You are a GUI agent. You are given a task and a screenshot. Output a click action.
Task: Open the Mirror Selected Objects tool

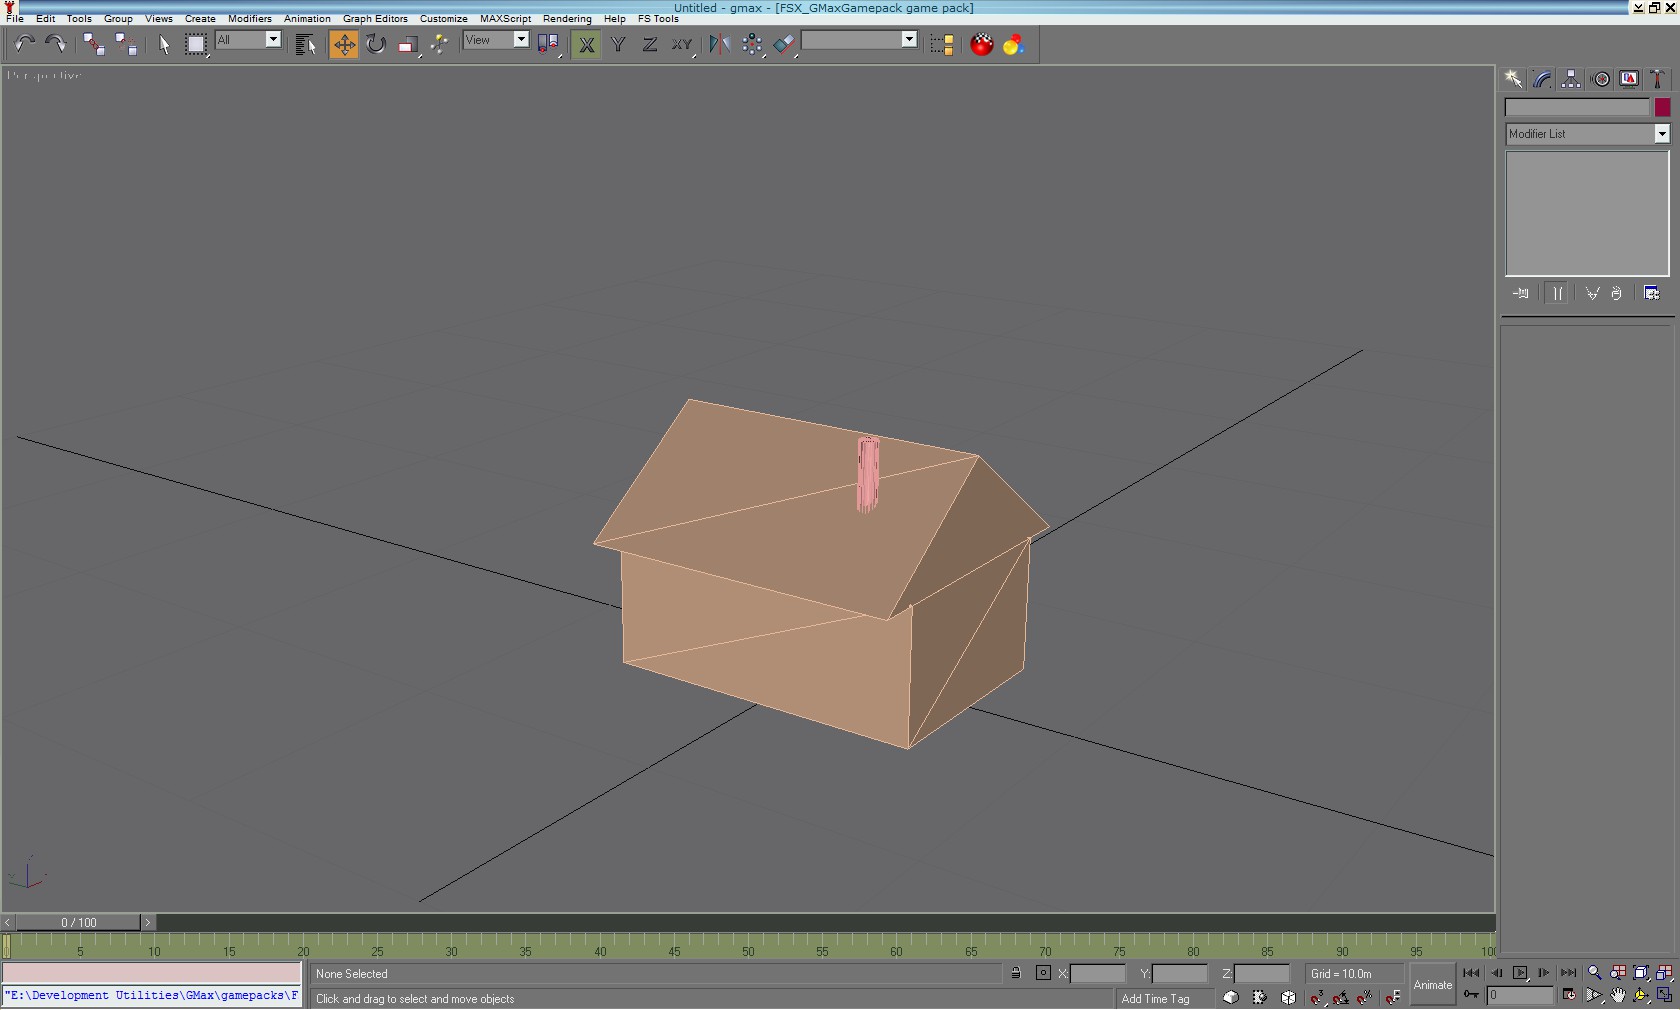point(719,44)
